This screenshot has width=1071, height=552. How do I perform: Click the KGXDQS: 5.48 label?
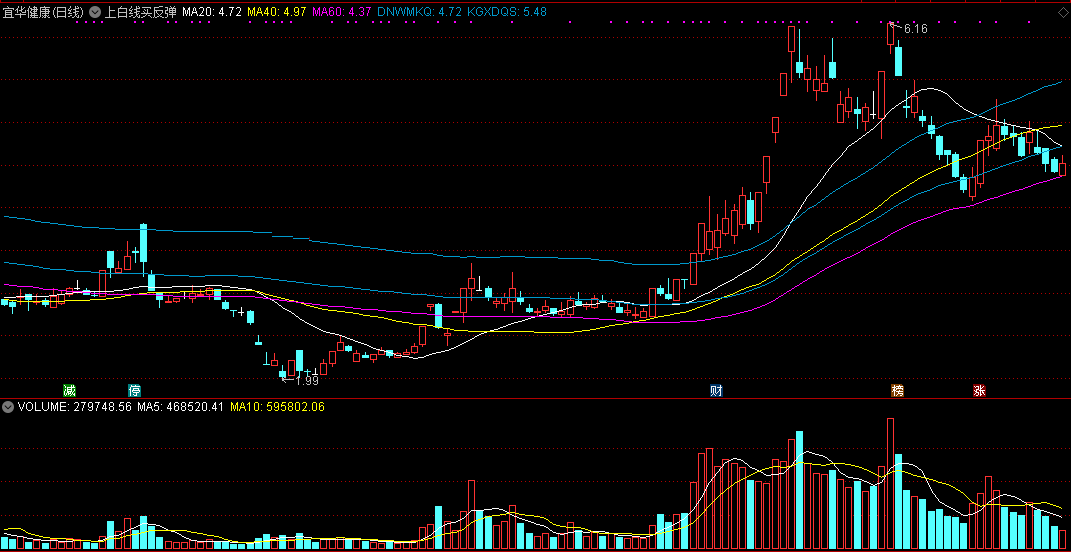point(507,12)
